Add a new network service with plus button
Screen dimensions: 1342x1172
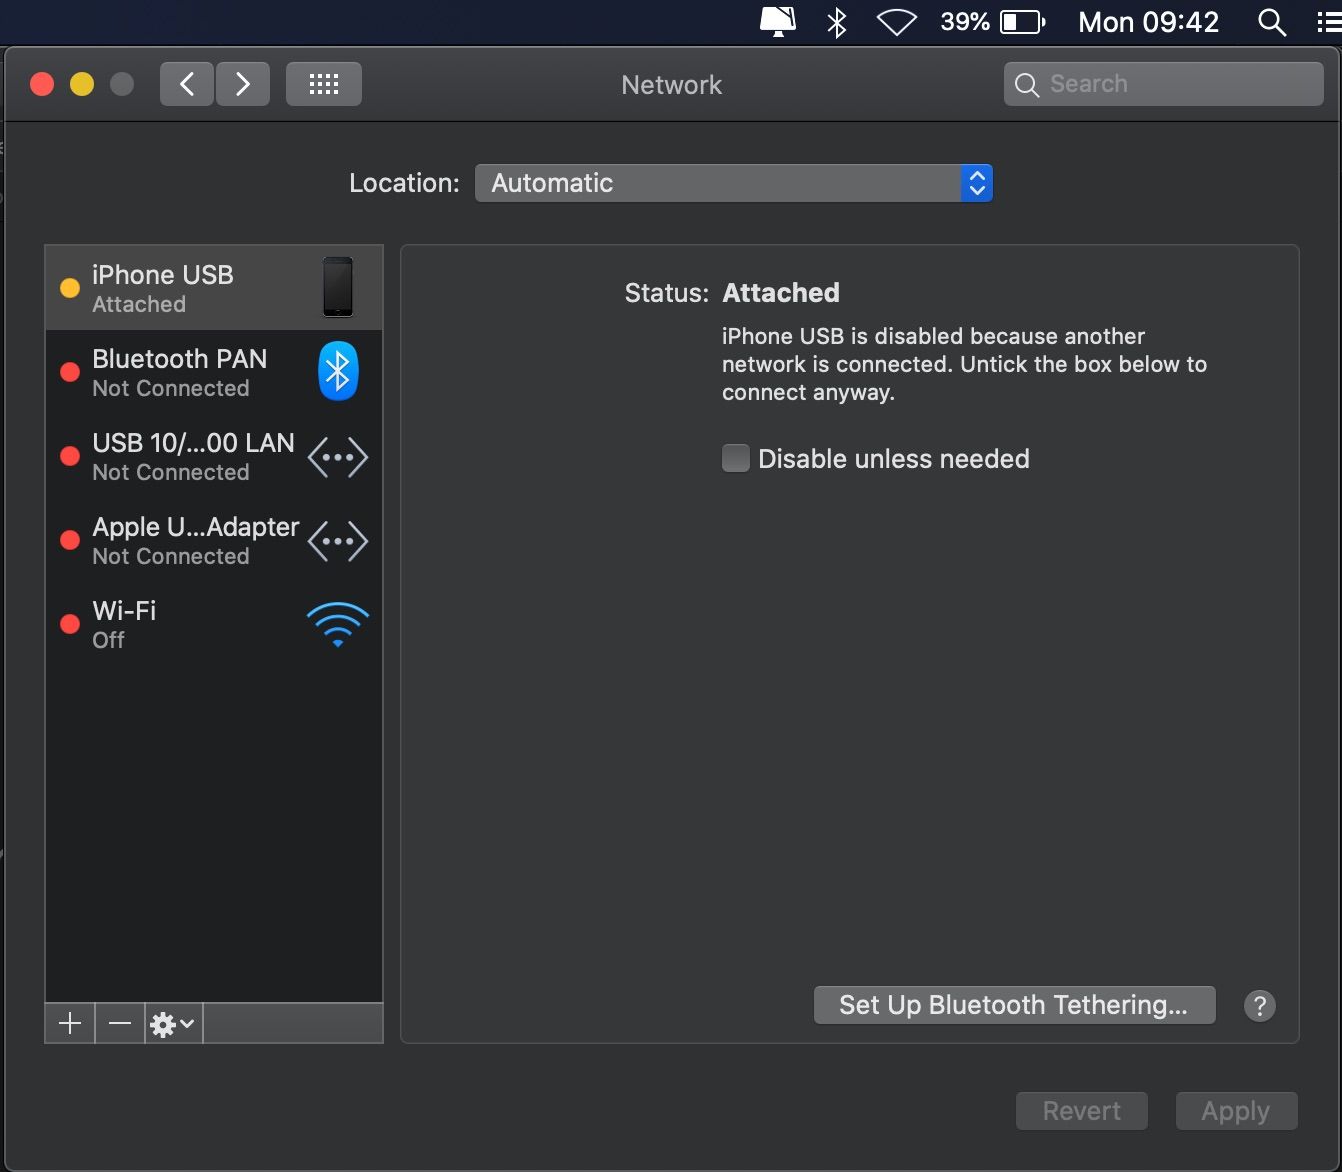[x=70, y=1023]
